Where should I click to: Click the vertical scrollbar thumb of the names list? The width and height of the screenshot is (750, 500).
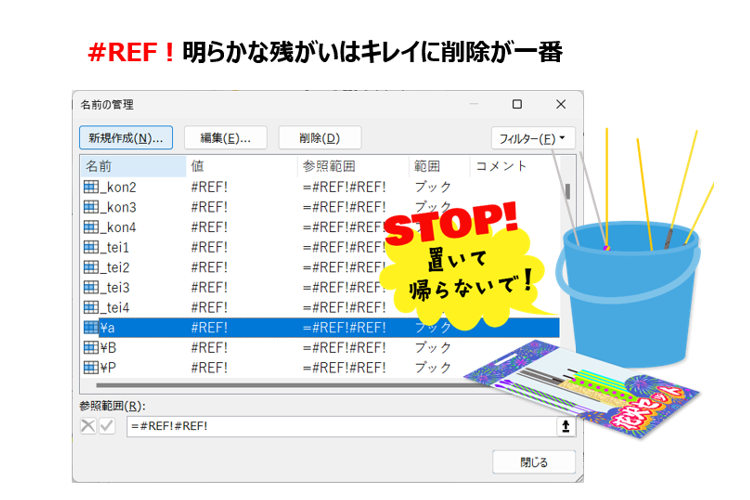click(568, 191)
